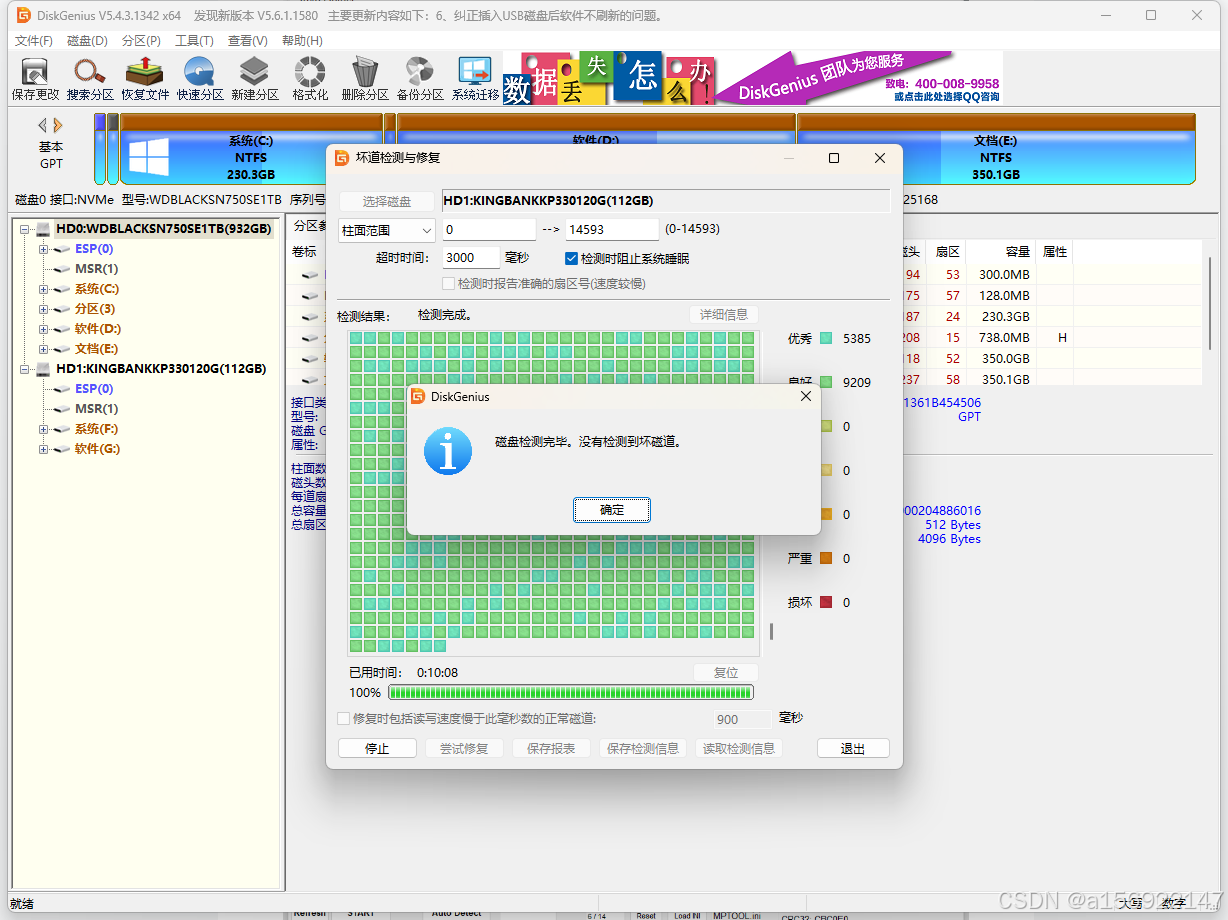The width and height of the screenshot is (1228, 920).
Task: Click the 保存更改 toolbar icon
Action: [x=35, y=78]
